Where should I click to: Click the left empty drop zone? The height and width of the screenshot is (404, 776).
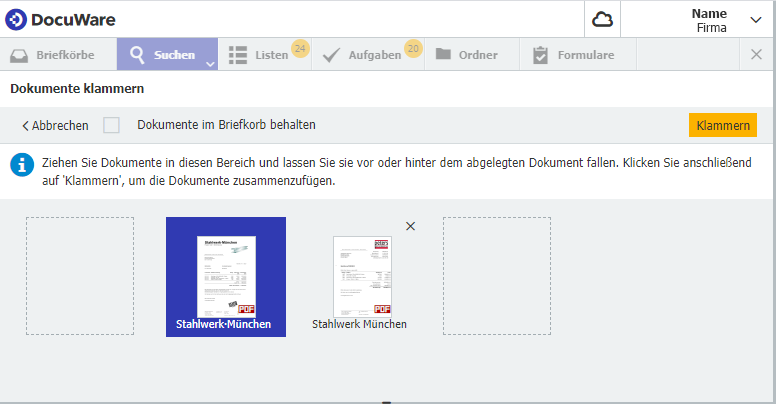[x=80, y=276]
